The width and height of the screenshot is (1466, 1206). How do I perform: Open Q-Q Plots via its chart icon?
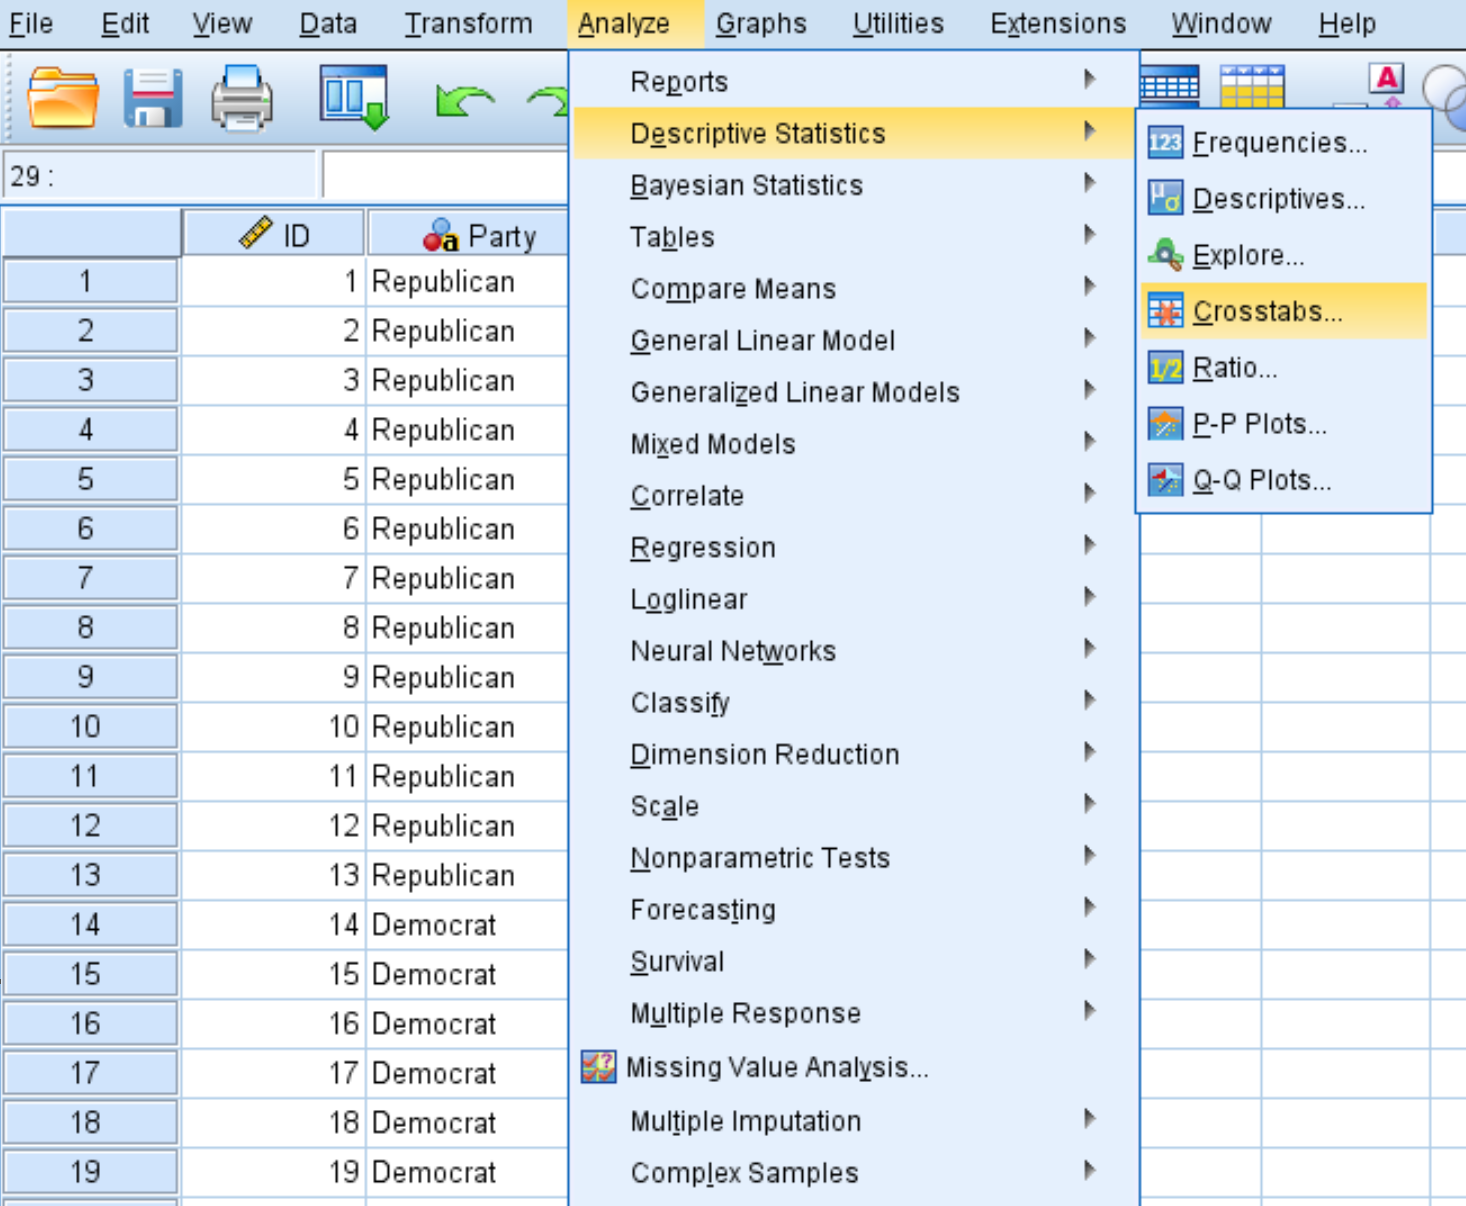(x=1164, y=479)
